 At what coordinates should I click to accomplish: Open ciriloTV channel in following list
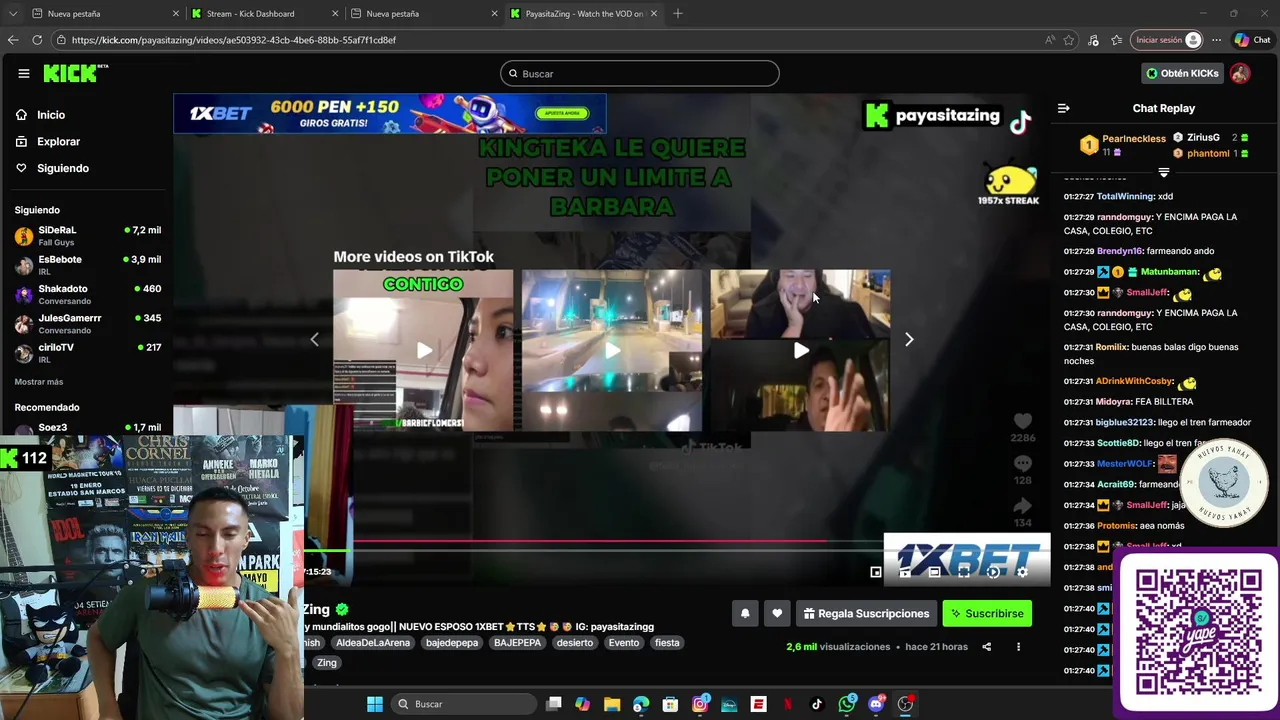(x=88, y=352)
